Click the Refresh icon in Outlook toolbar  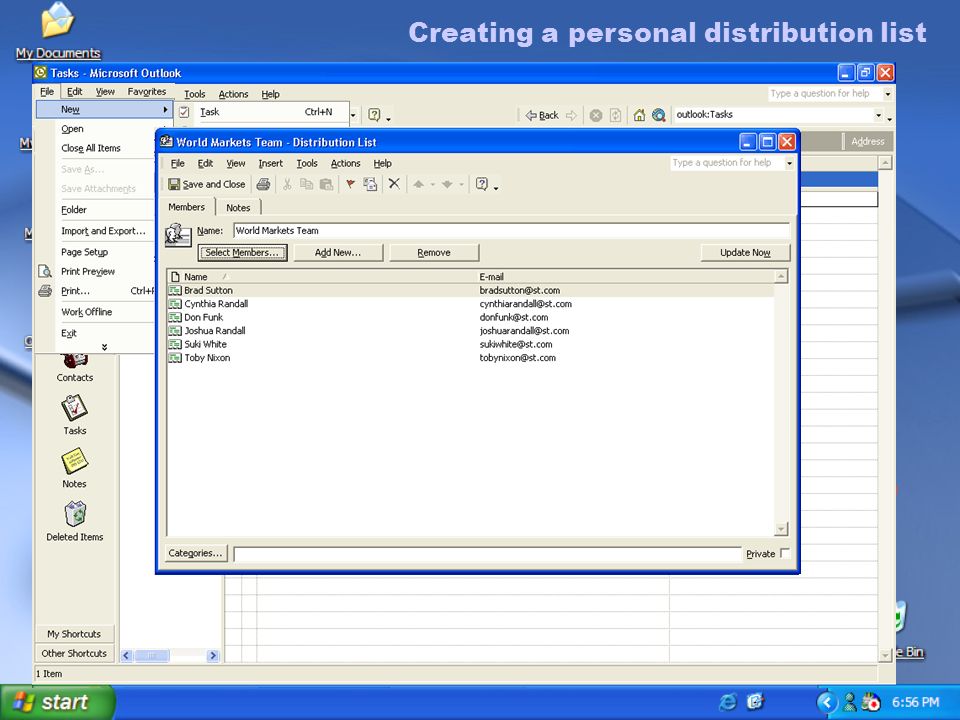(615, 115)
